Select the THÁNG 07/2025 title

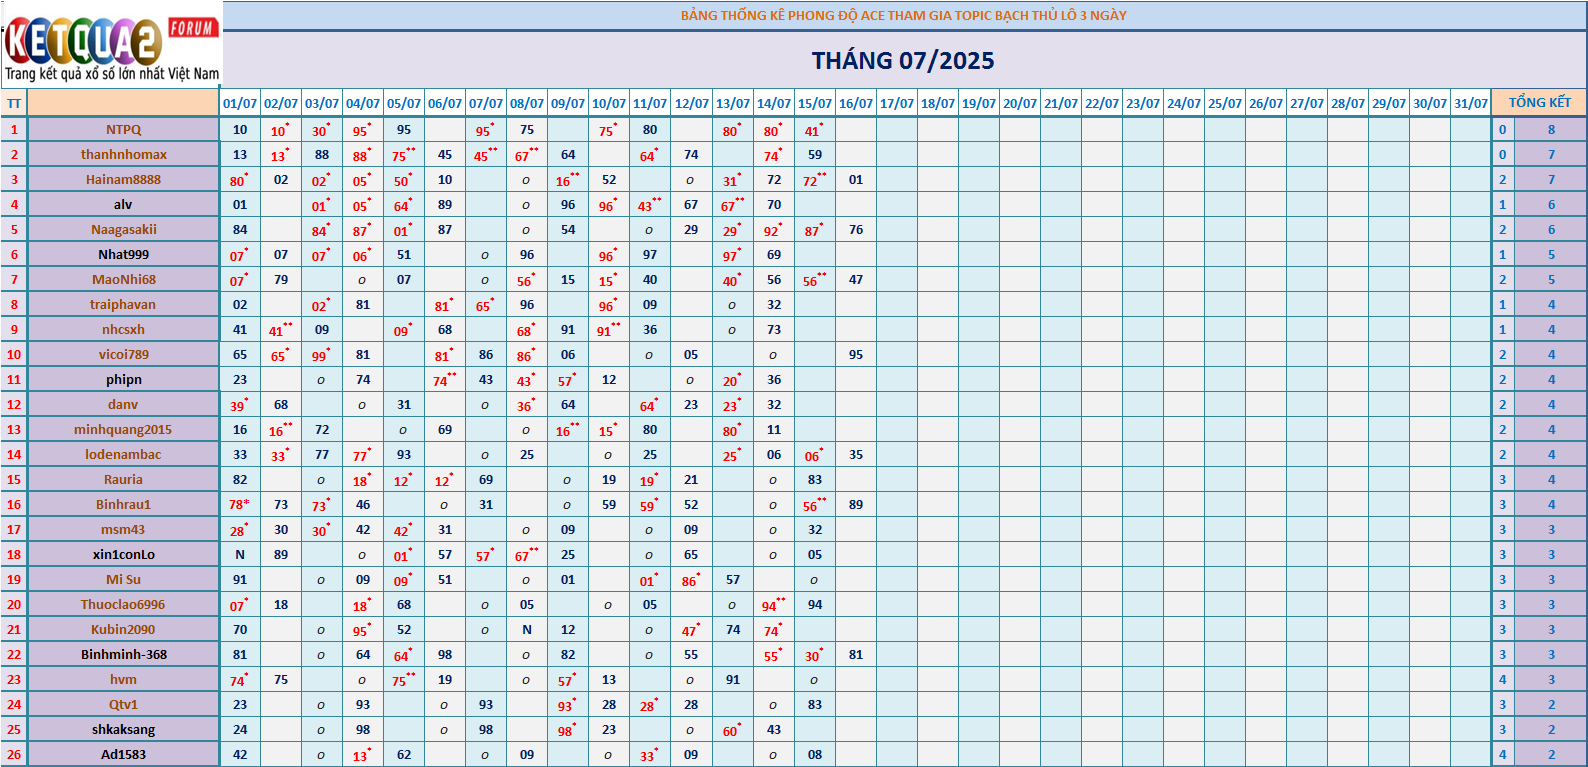tap(903, 61)
